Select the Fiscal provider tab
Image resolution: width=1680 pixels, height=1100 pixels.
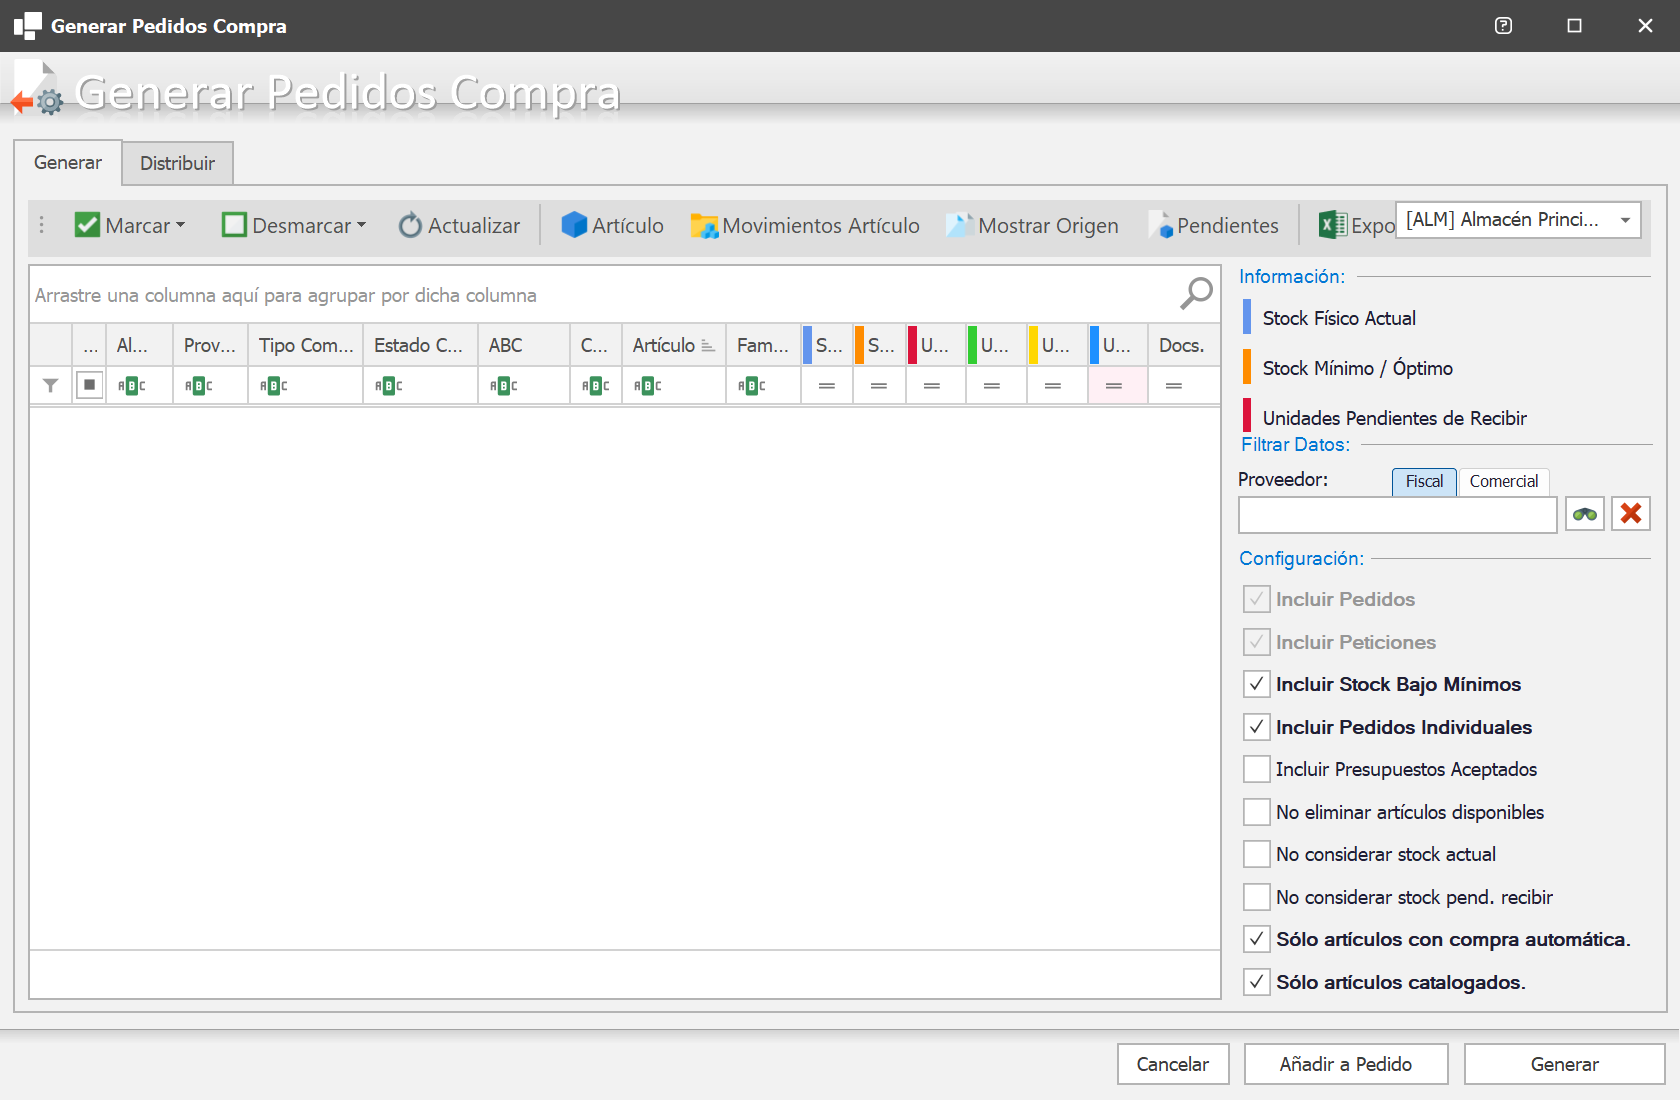[x=1424, y=481]
